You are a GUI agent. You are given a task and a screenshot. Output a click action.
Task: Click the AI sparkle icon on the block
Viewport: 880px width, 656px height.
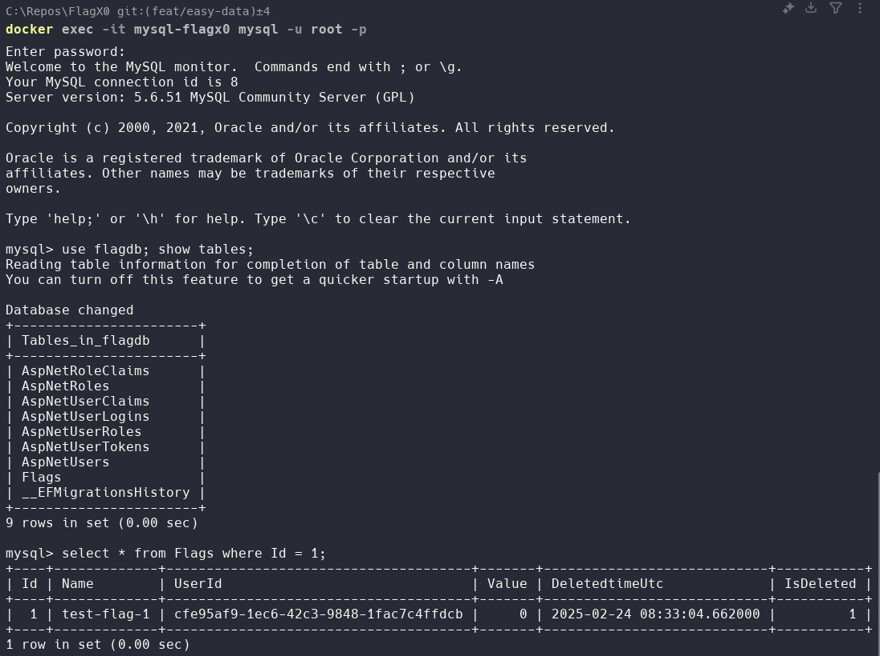[788, 8]
